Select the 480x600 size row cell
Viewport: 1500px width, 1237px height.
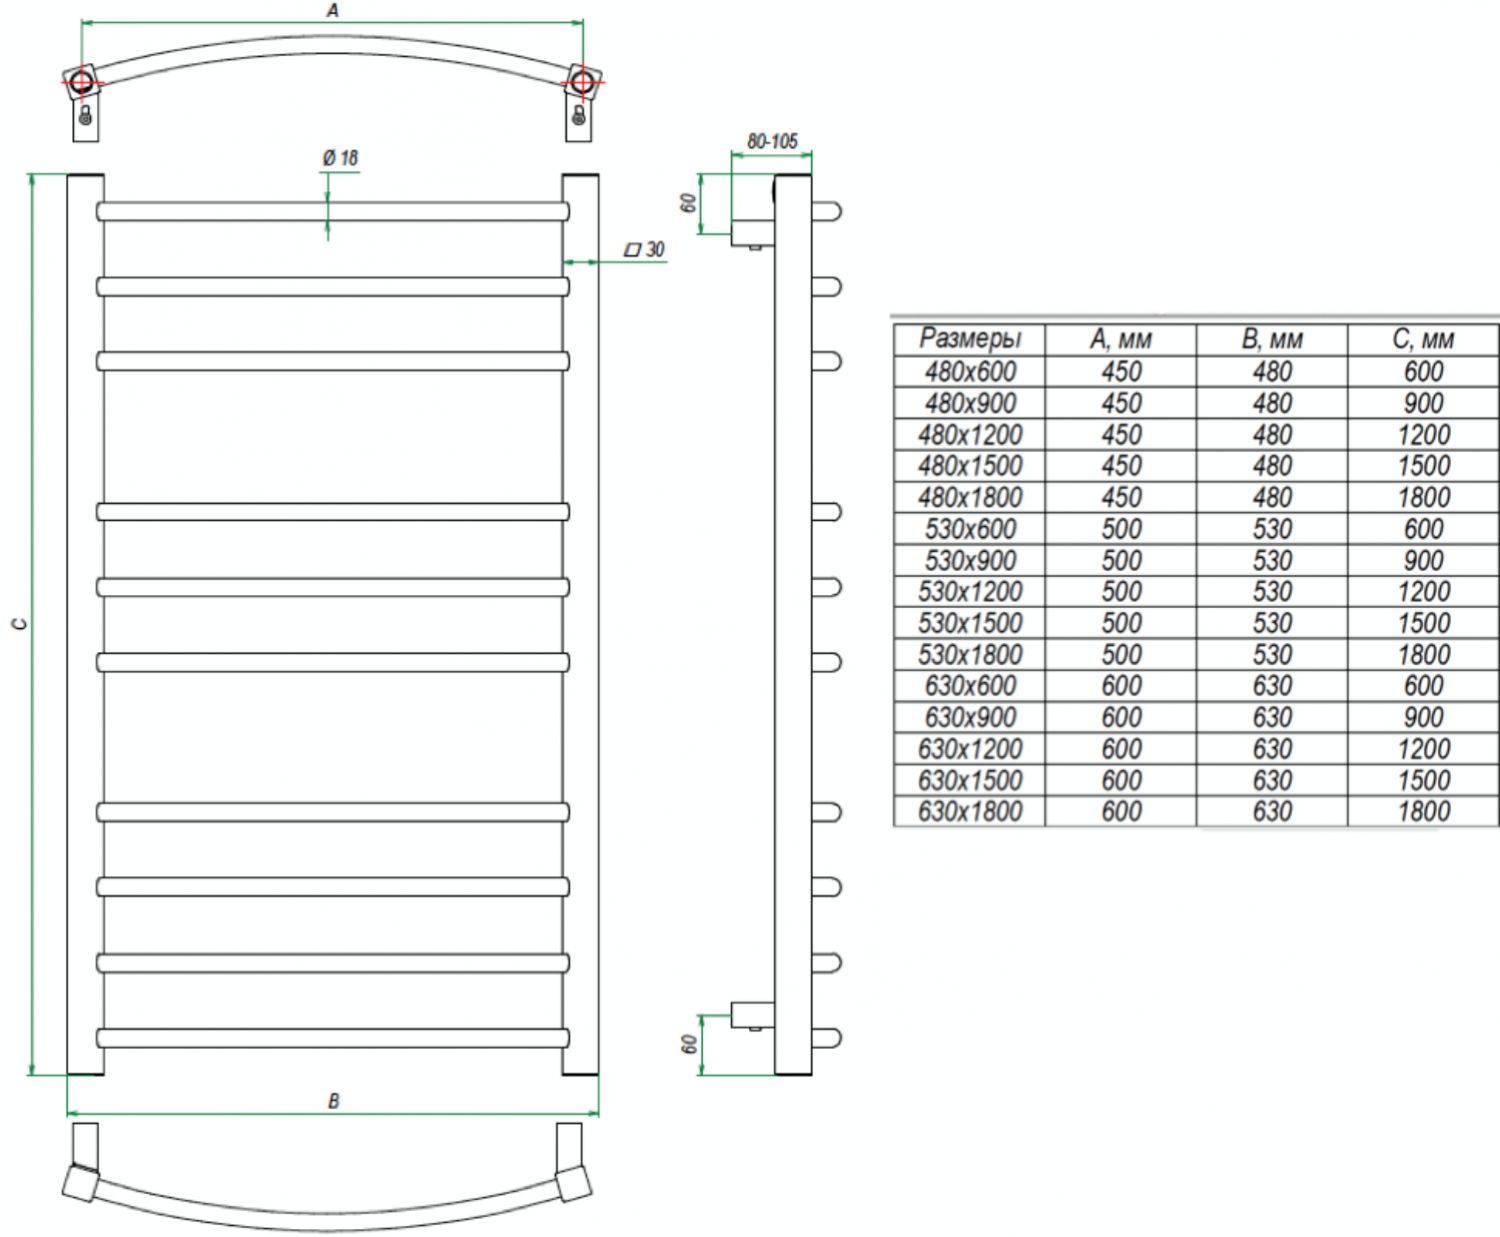click(x=969, y=371)
